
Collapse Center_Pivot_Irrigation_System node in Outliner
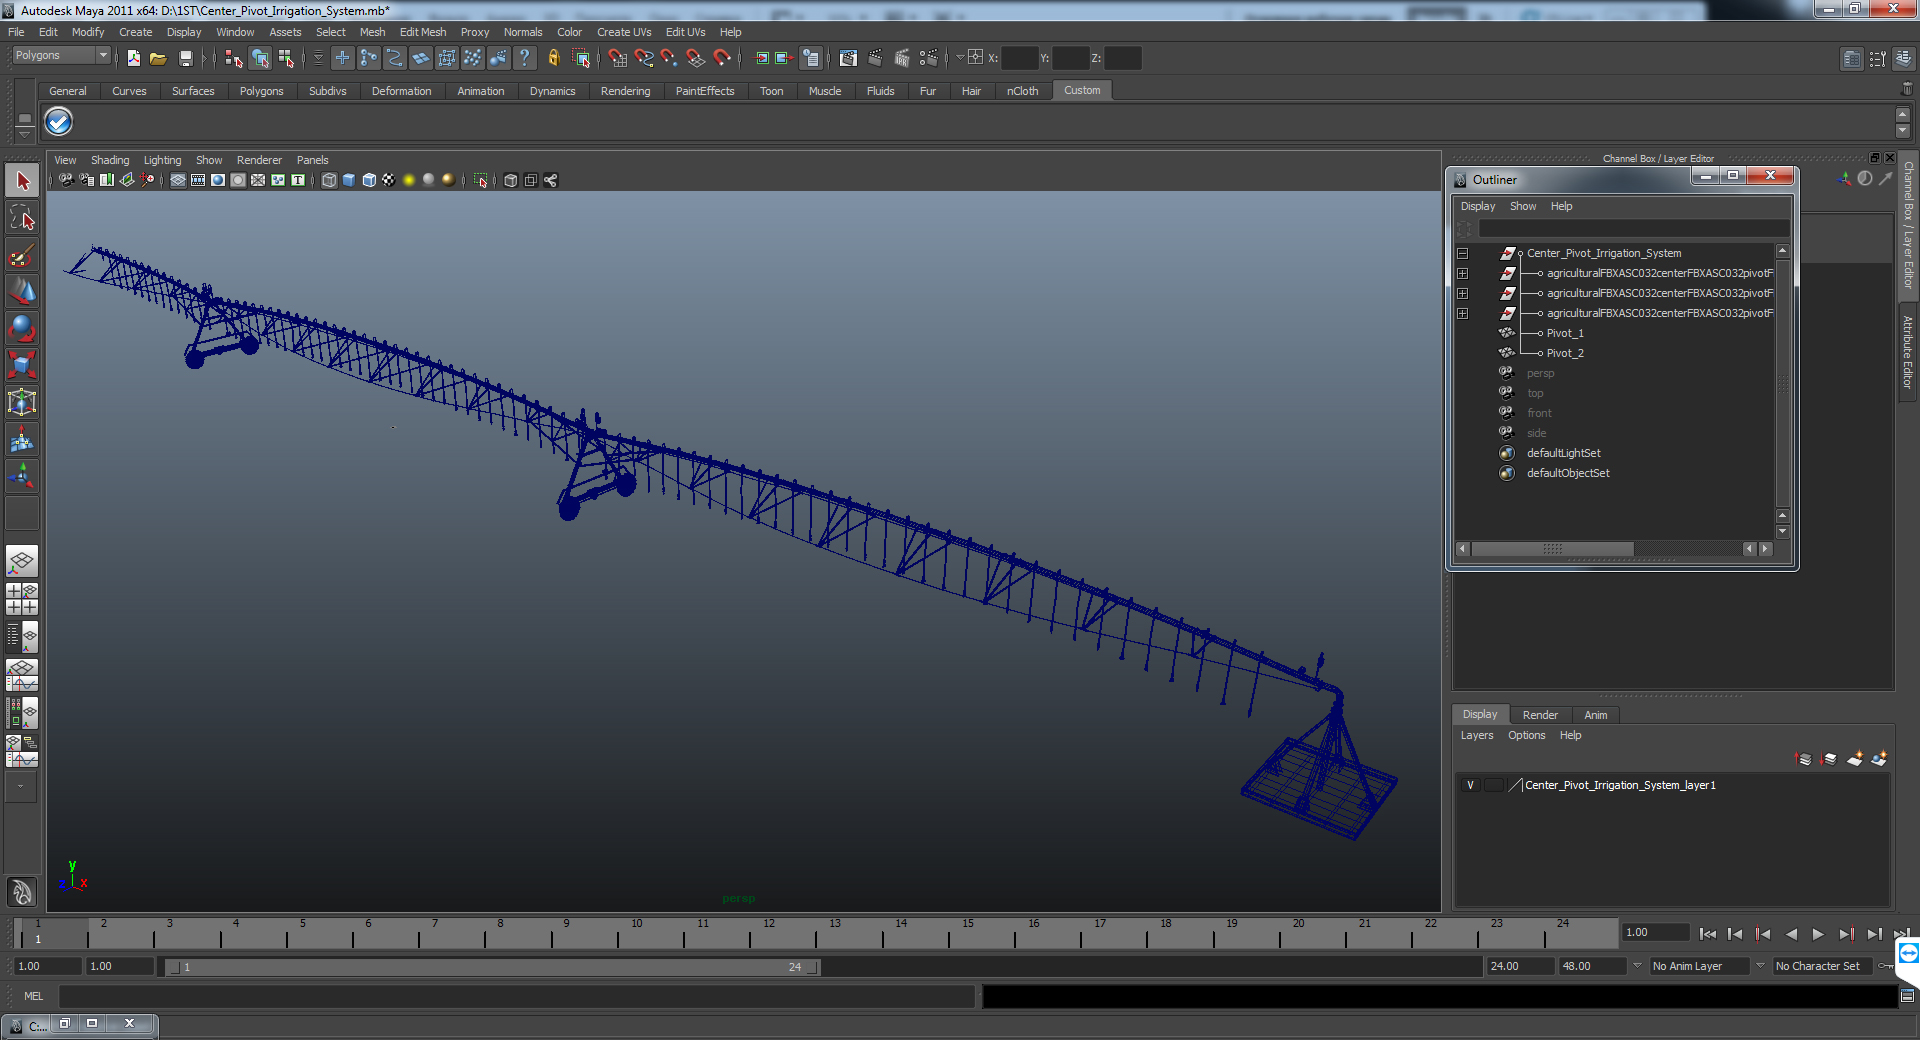(1462, 253)
